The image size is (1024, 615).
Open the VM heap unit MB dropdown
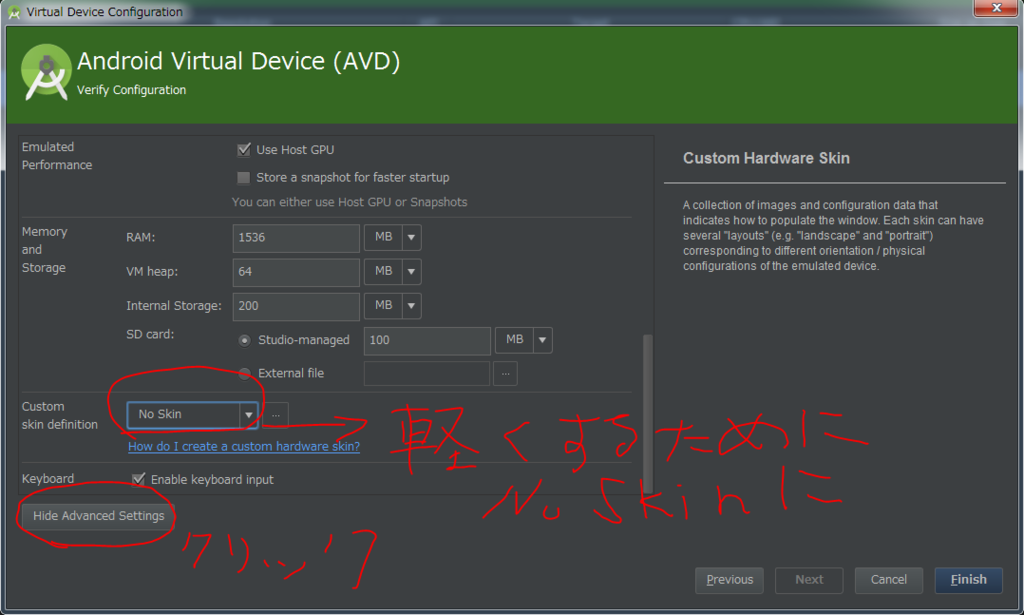[x=392, y=272]
